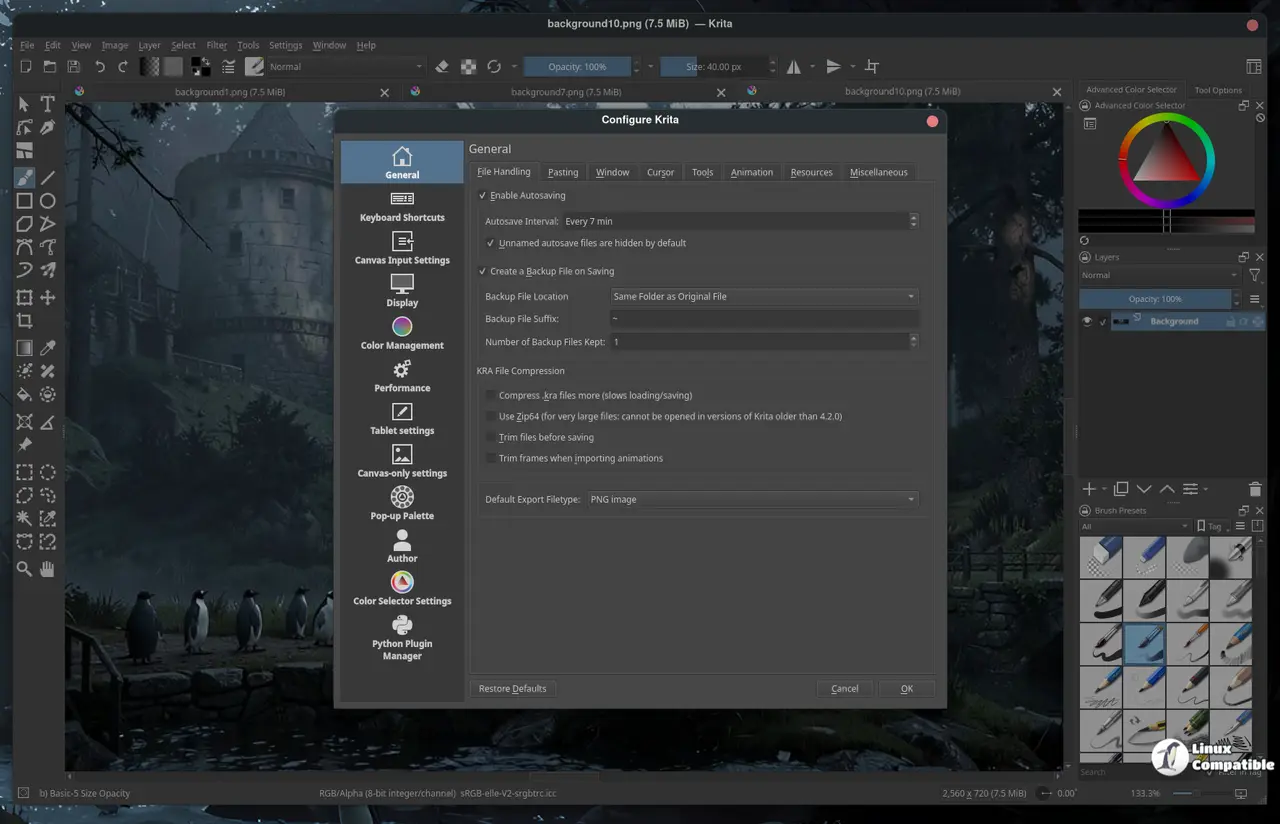Click the Restore Defaults button
Image resolution: width=1280 pixels, height=824 pixels.
click(512, 688)
